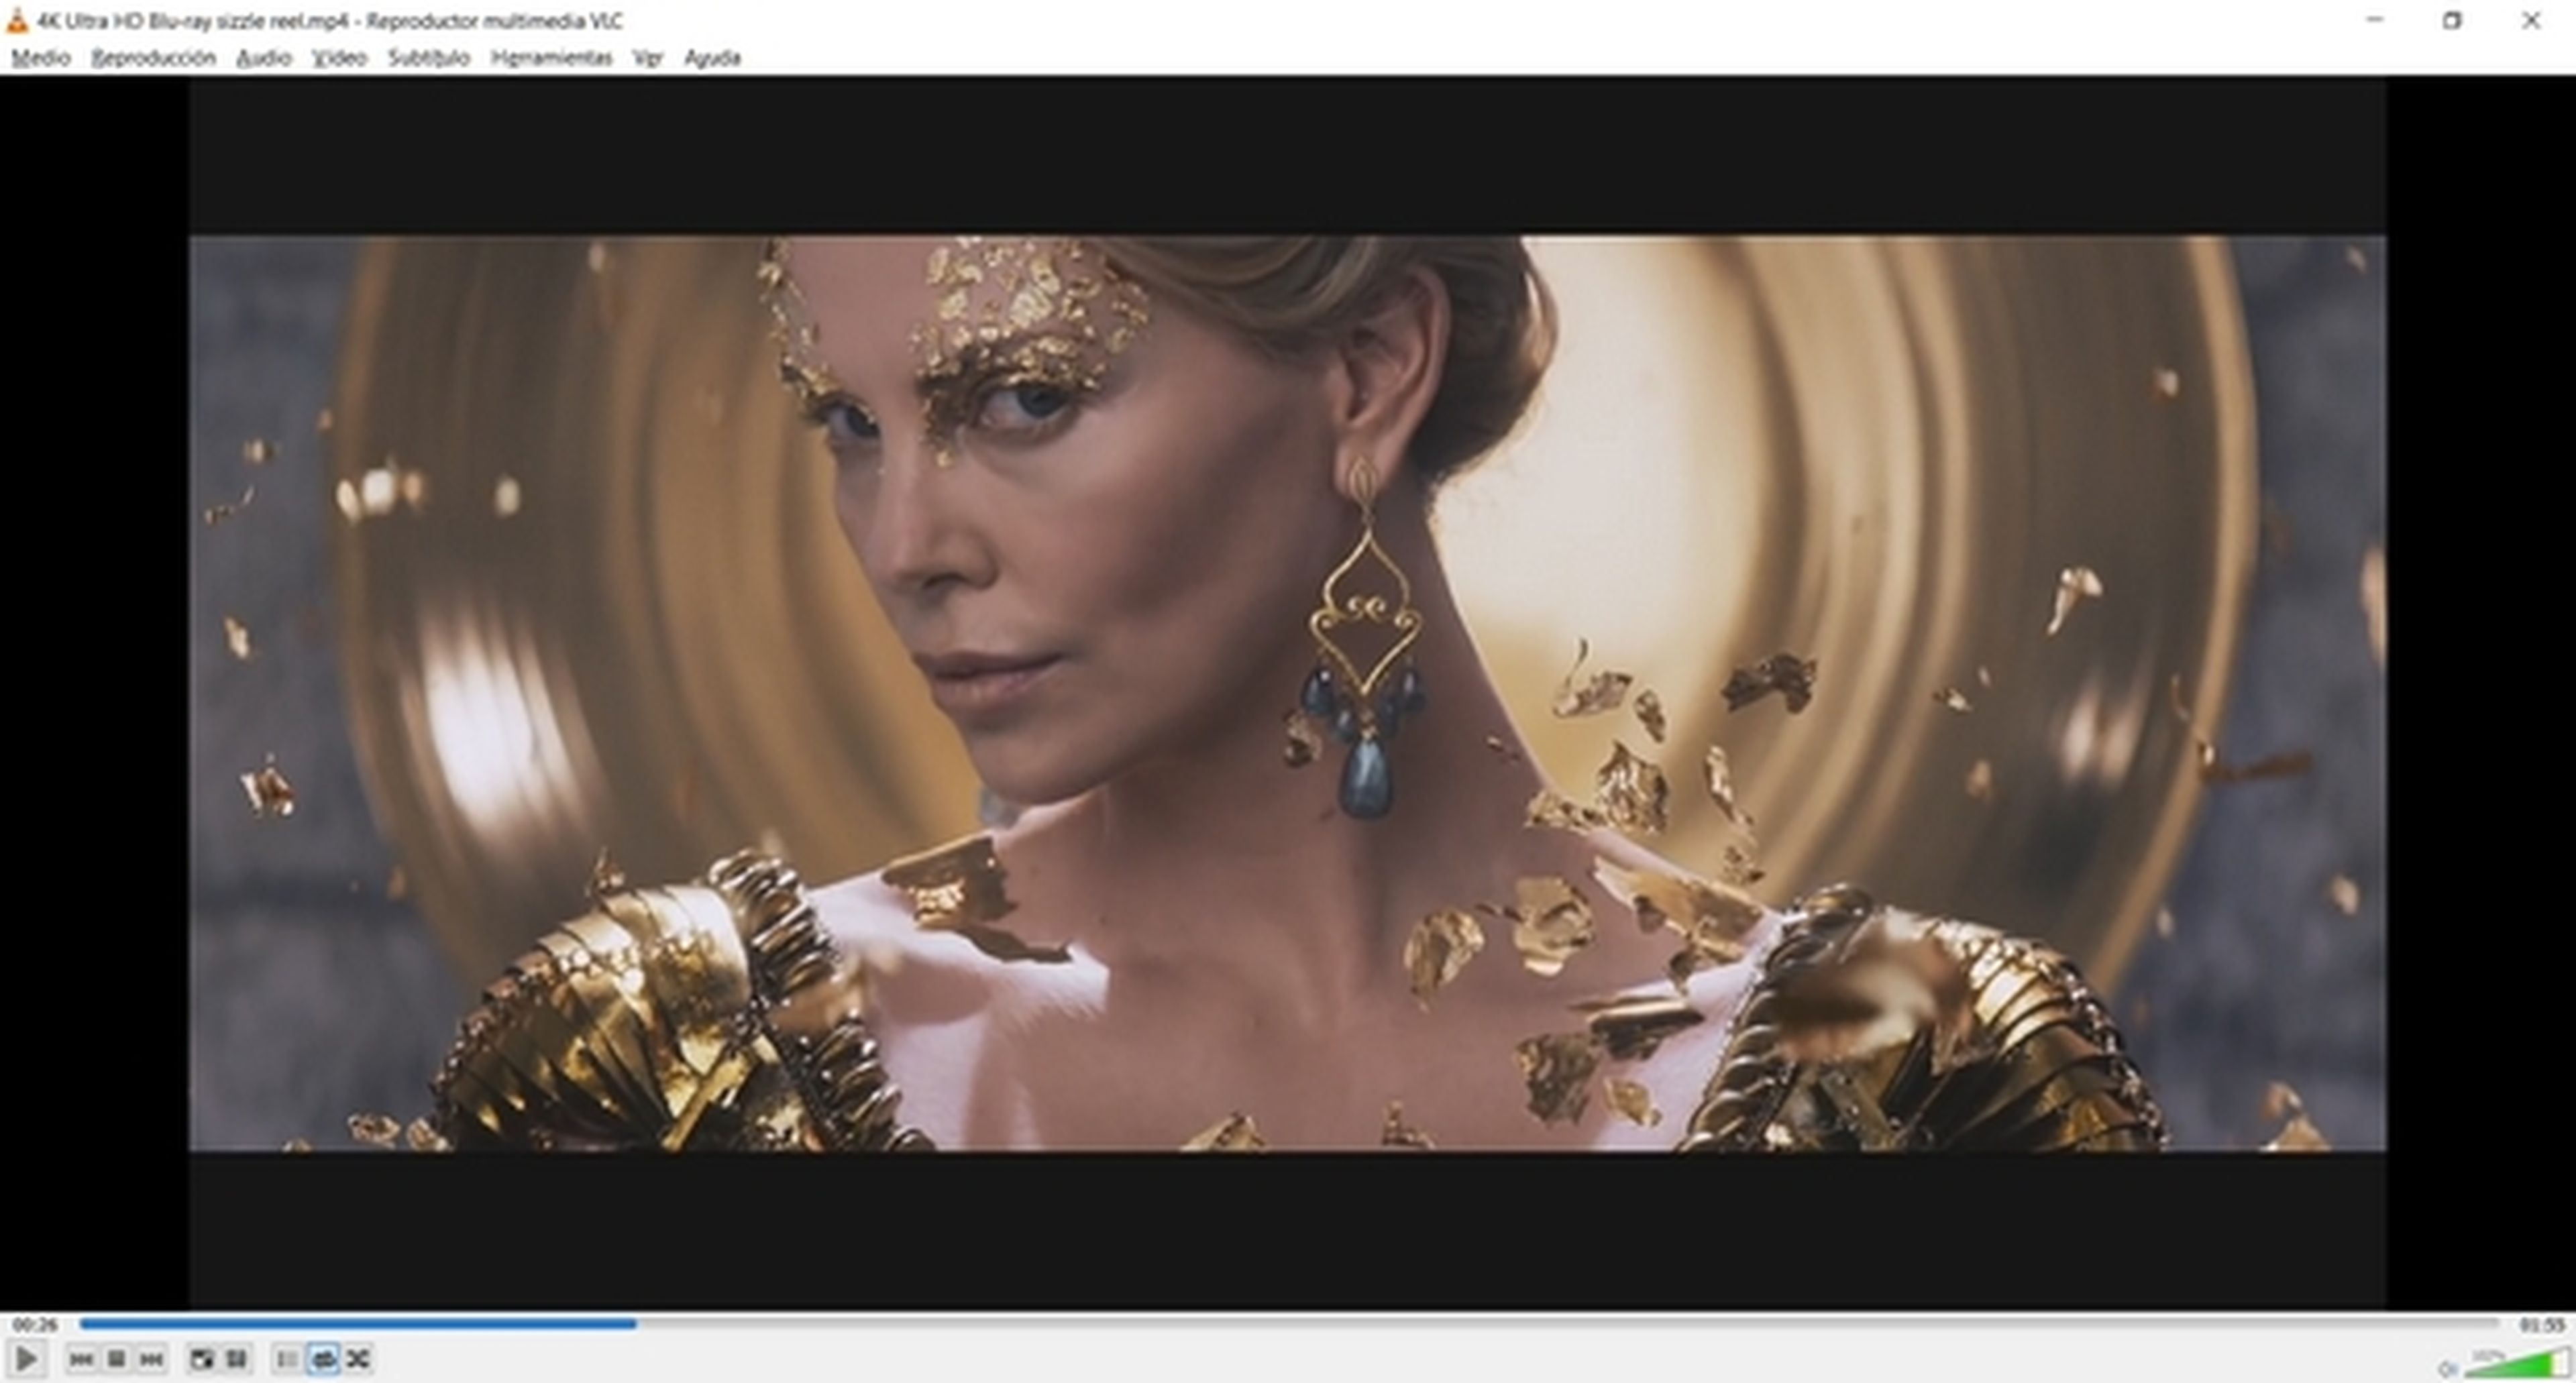The height and width of the screenshot is (1383, 2576).
Task: Click the Ayuda menu item
Action: (x=712, y=58)
